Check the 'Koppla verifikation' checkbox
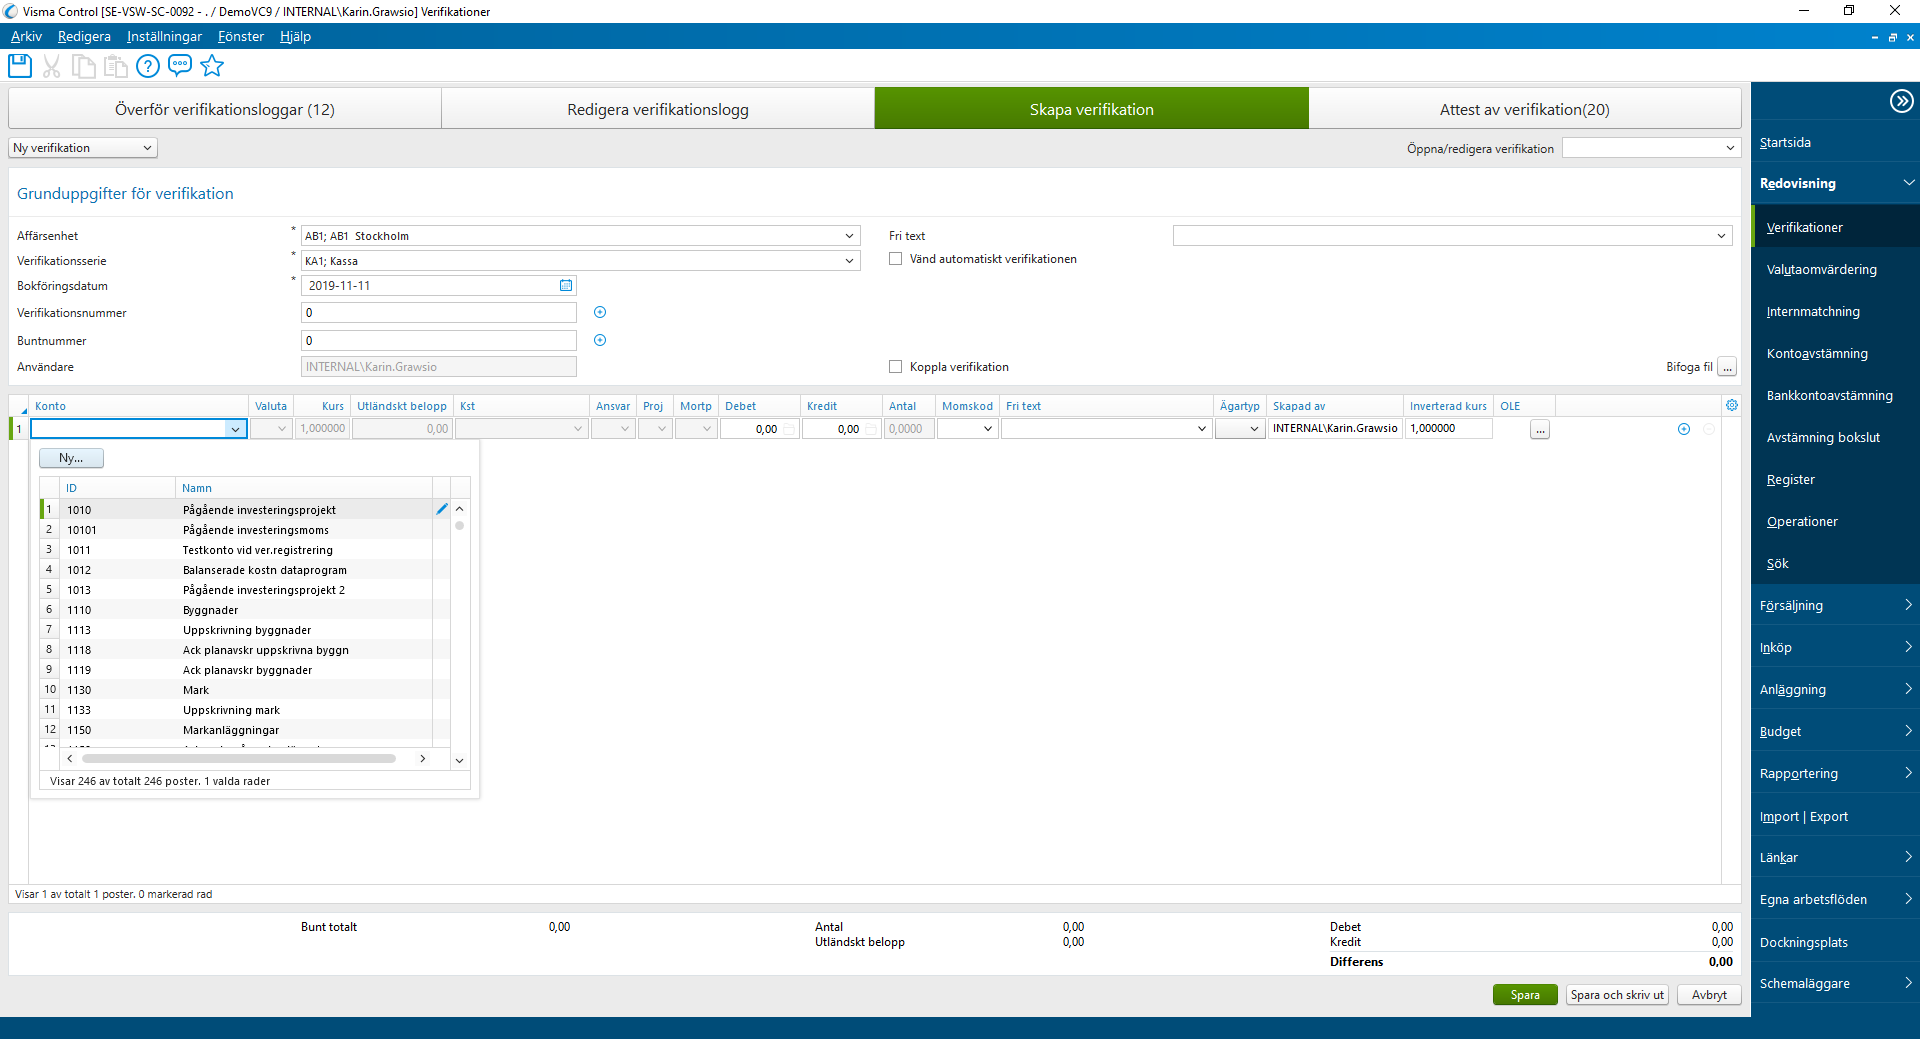Viewport: 1920px width, 1040px height. coord(895,366)
